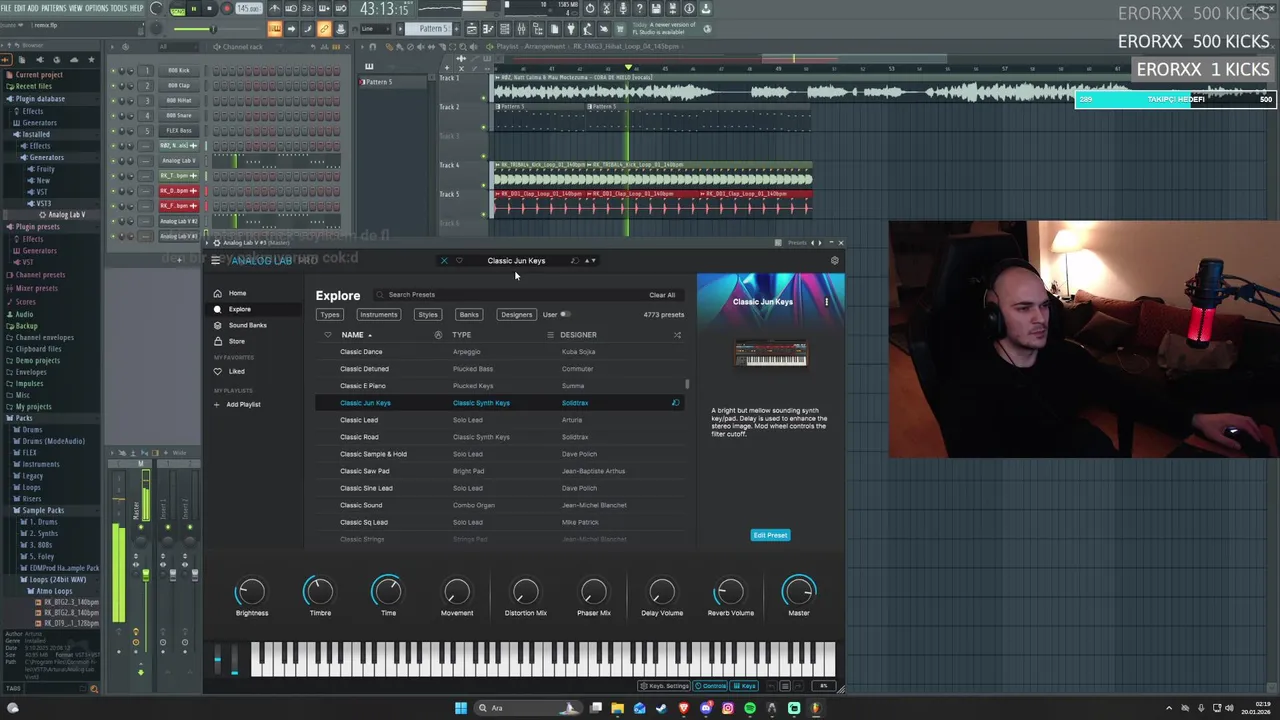Viewport: 1280px width, 720px height.
Task: Click preset list vertical scrollbar
Action: click(x=687, y=384)
